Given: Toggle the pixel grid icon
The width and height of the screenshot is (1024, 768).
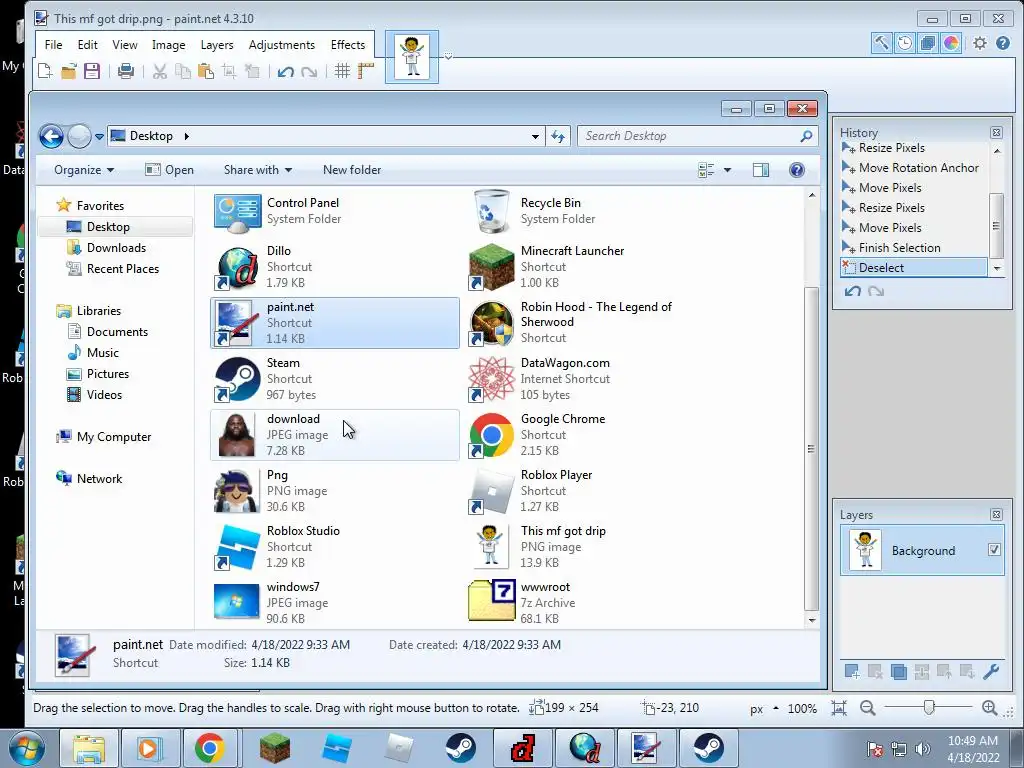Looking at the screenshot, I should (342, 71).
